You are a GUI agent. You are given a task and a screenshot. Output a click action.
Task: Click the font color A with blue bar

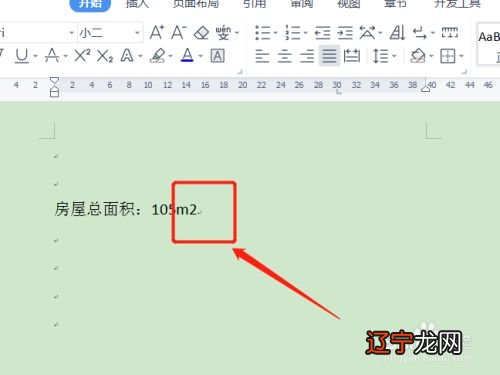tap(187, 55)
